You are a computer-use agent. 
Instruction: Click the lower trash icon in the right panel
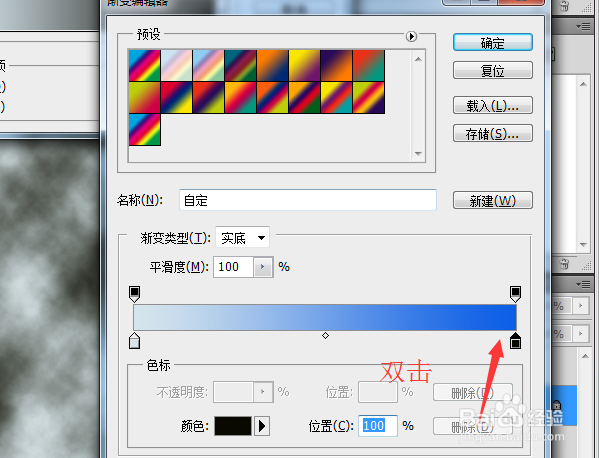point(564,264)
